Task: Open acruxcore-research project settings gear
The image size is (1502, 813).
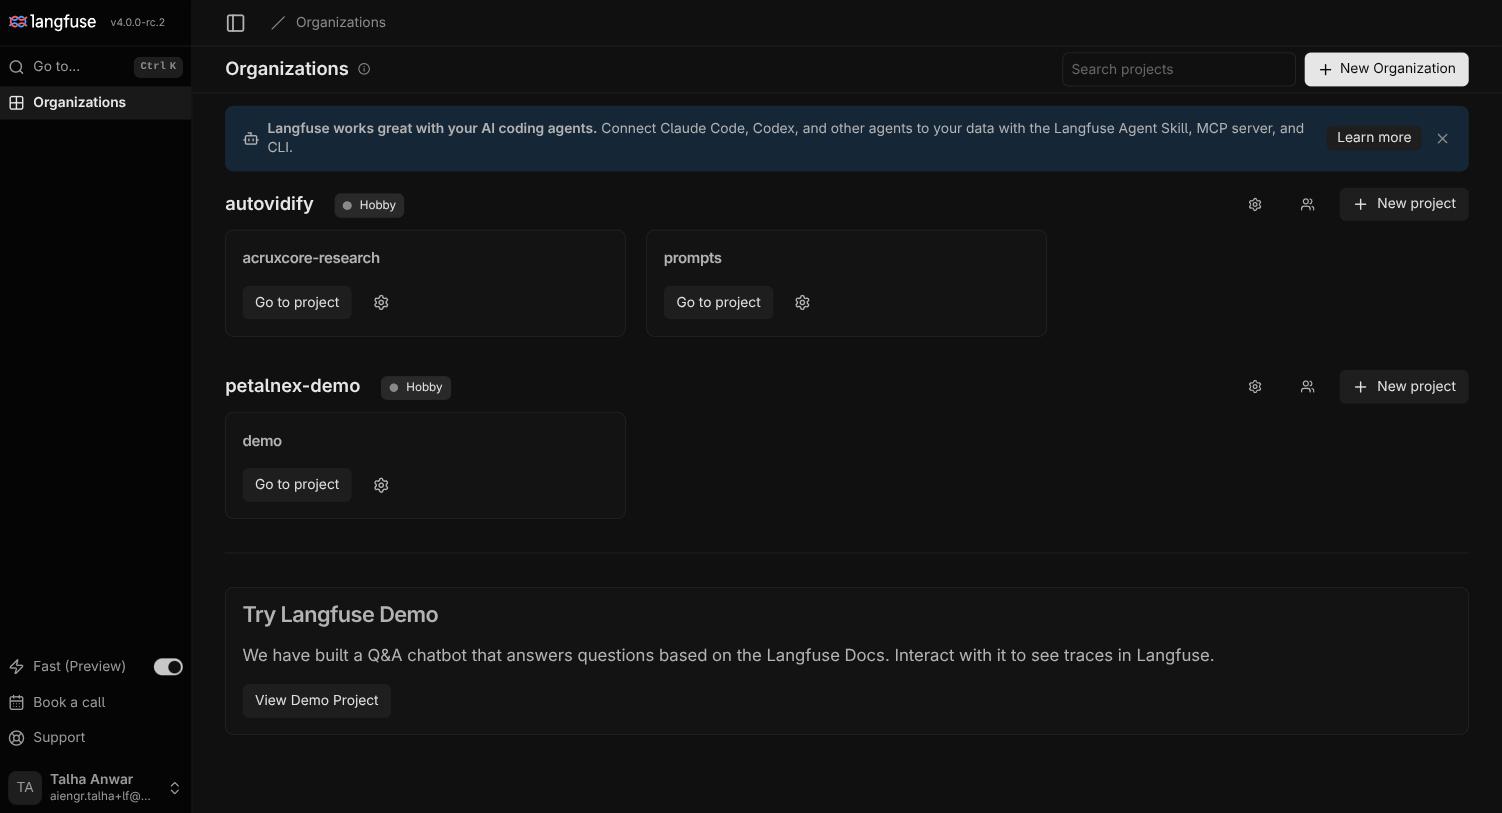Action: [381, 302]
